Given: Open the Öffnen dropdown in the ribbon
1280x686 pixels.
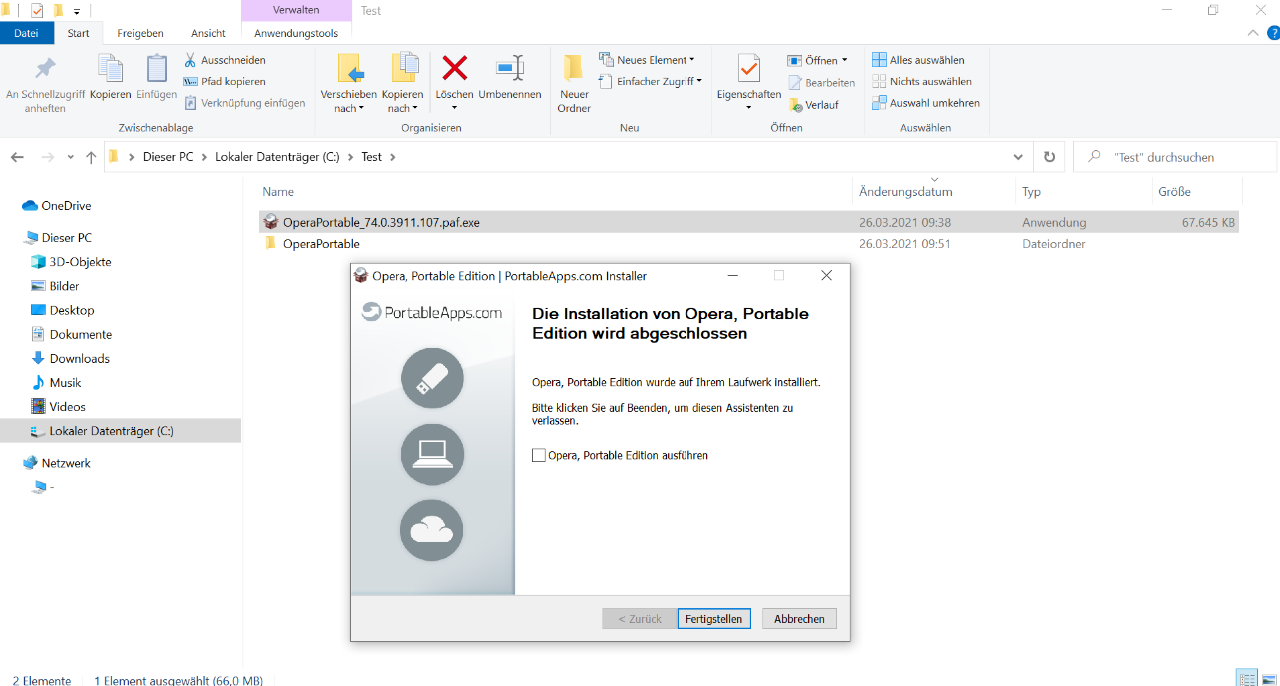Looking at the screenshot, I should click(817, 60).
